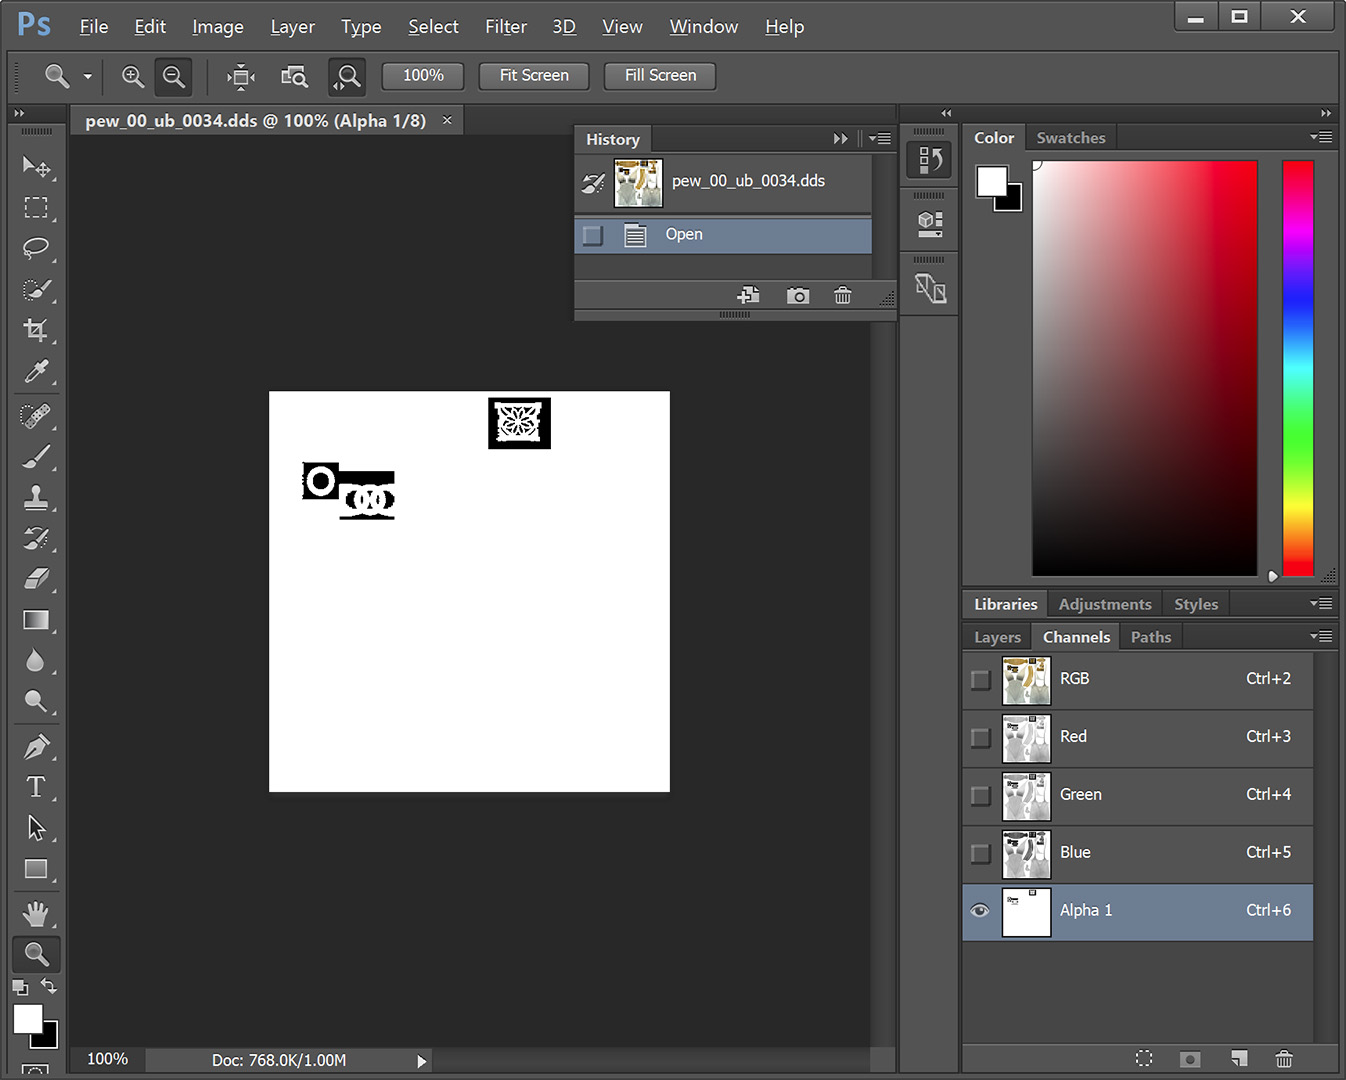Image resolution: width=1346 pixels, height=1080 pixels.
Task: Open the Channels panel flyout menu
Action: pyautogui.click(x=1321, y=636)
